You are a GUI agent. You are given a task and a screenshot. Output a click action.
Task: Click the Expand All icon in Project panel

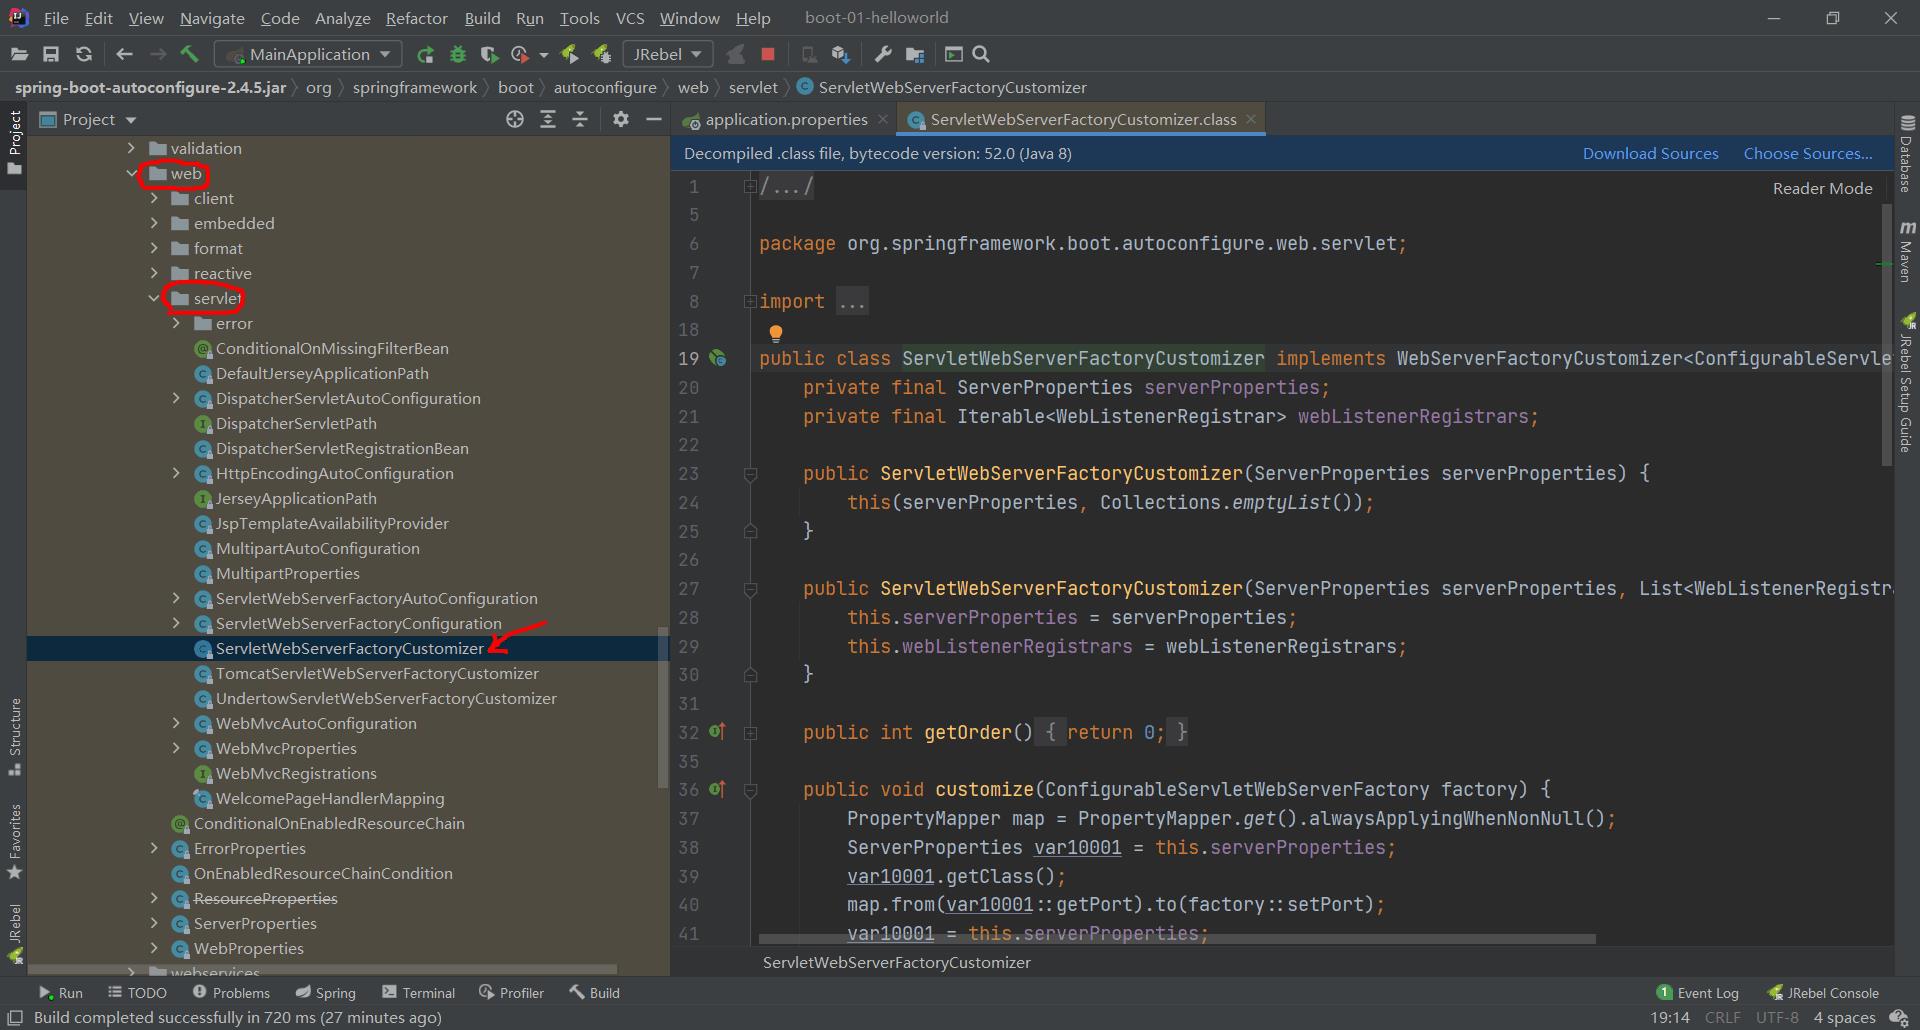548,120
